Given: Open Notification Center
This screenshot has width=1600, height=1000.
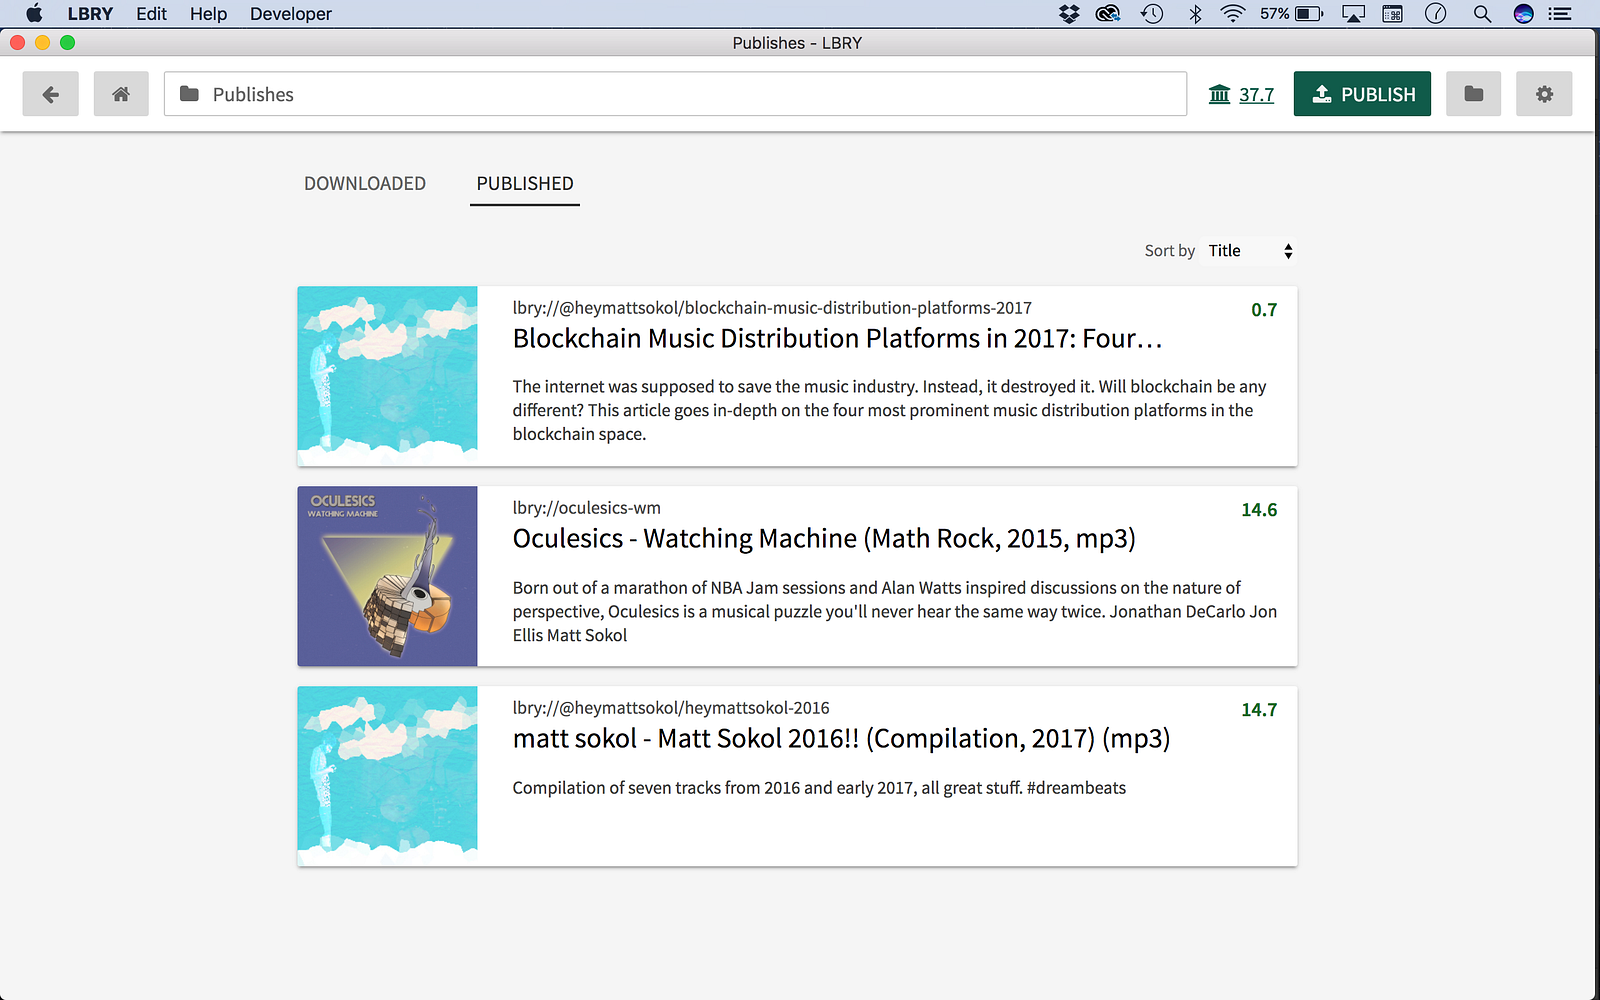Looking at the screenshot, I should [x=1560, y=14].
